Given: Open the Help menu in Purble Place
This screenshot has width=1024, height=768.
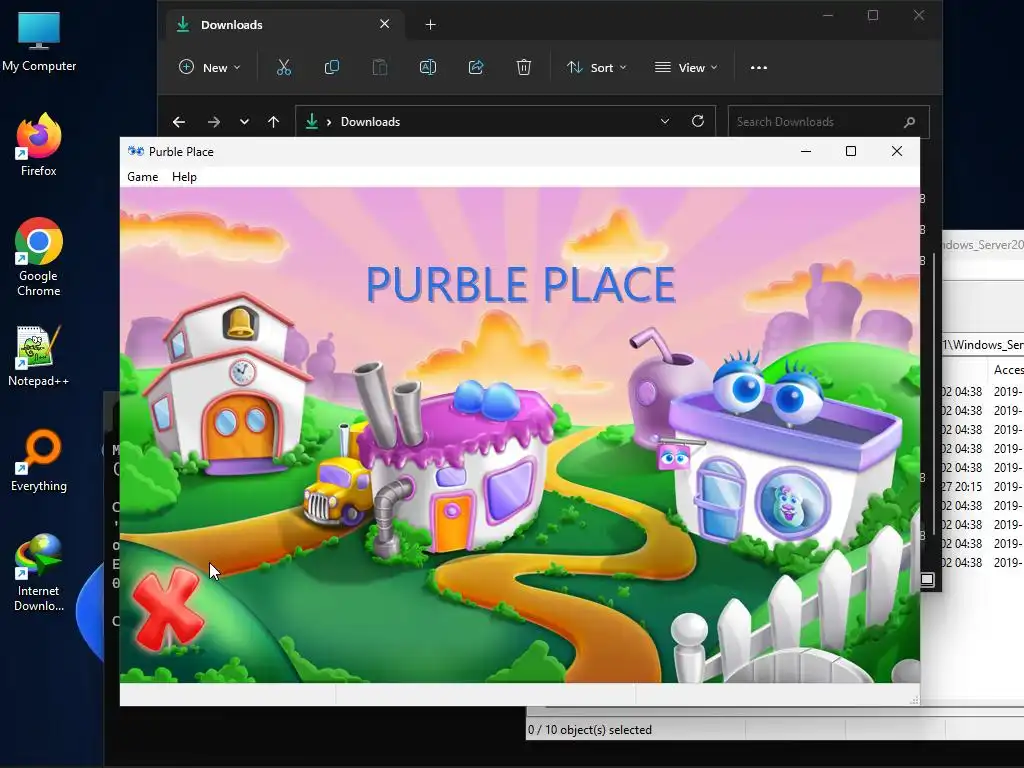Looking at the screenshot, I should [184, 177].
